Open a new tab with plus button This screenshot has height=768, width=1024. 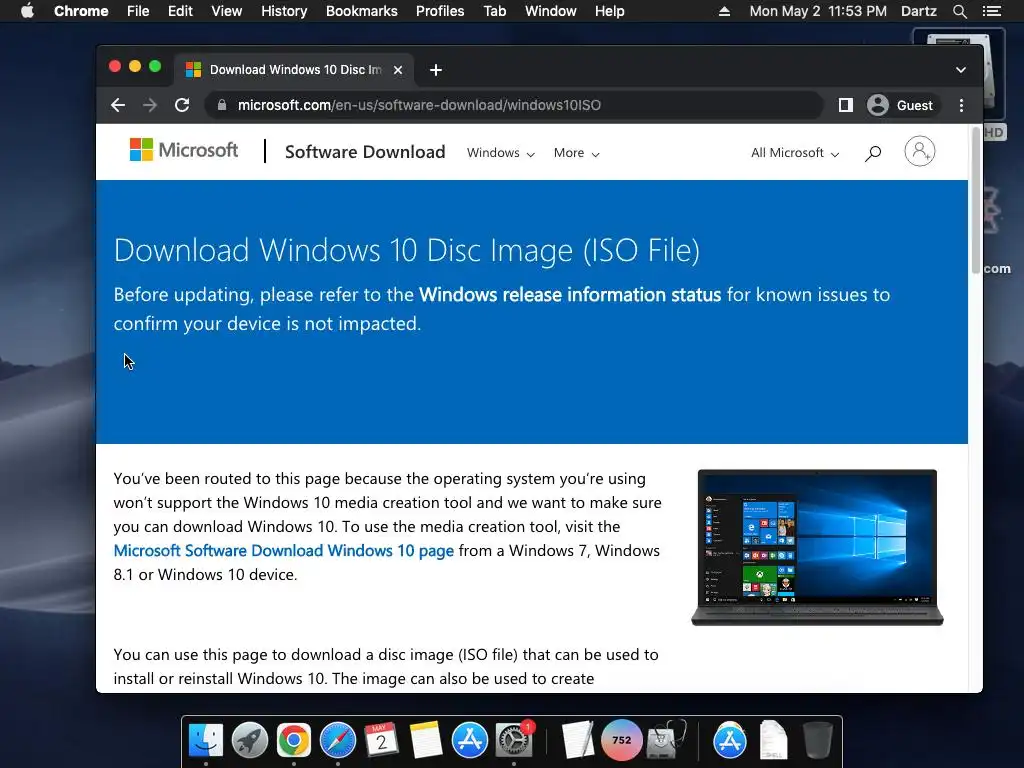click(x=436, y=70)
